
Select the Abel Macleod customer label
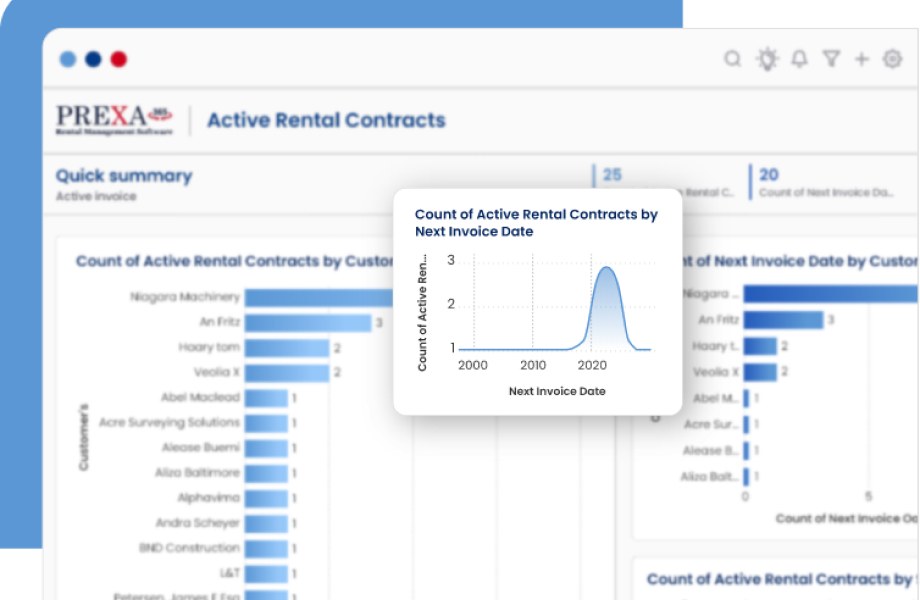tap(200, 397)
